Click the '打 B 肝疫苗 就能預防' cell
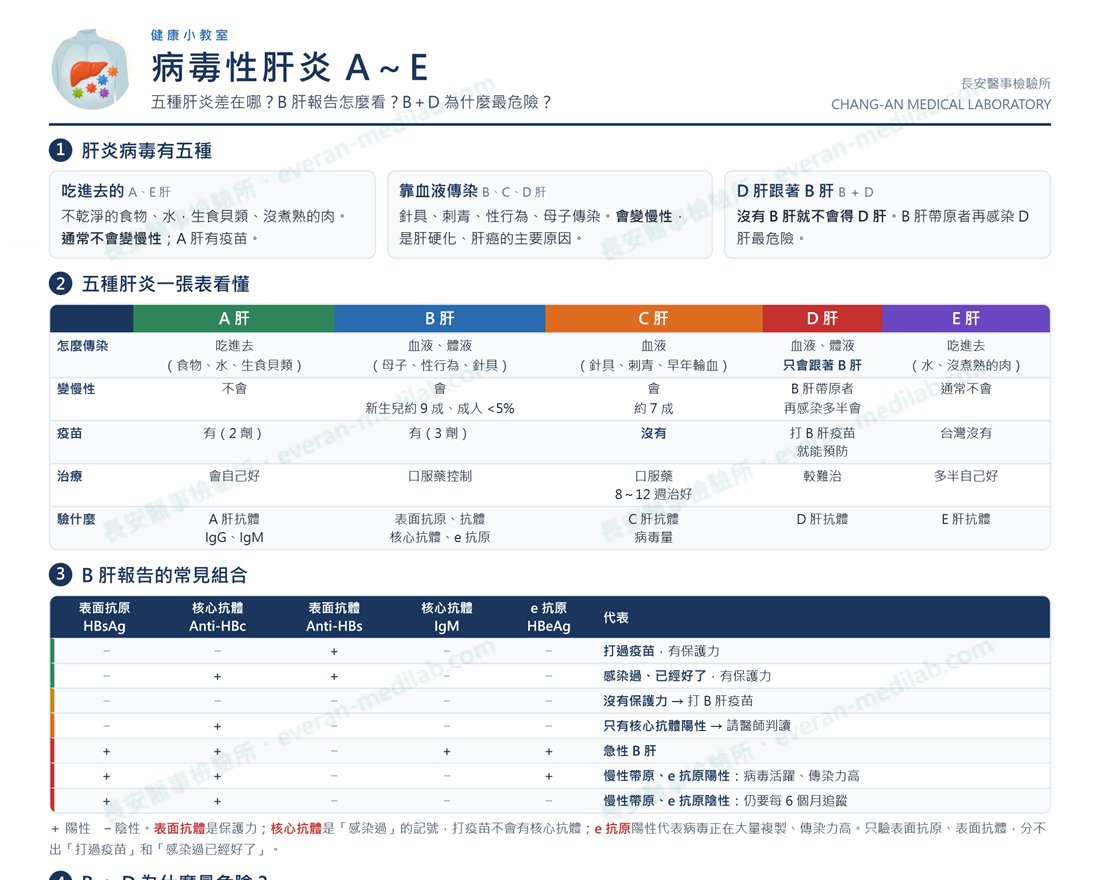 (x=822, y=442)
